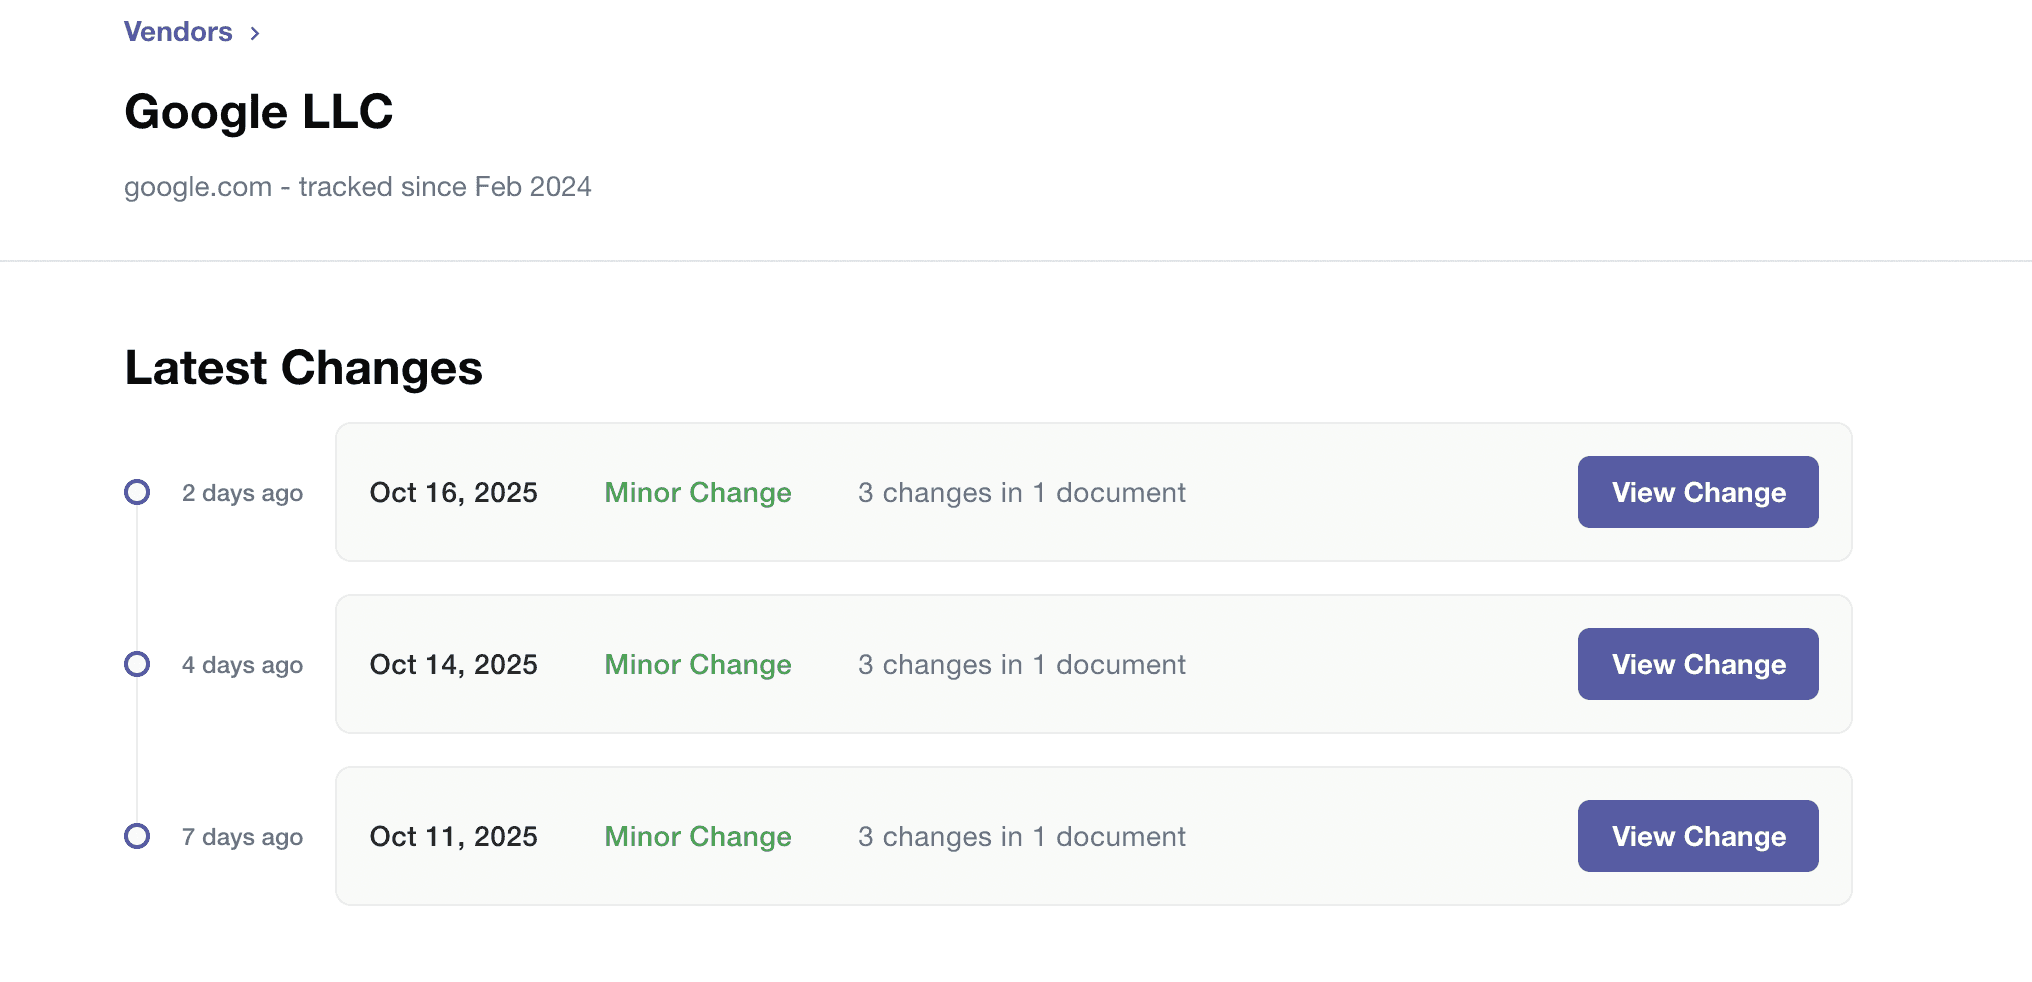The width and height of the screenshot is (2032, 982).
Task: Click '3 changes in 1 document' on Oct 16 row
Action: 1022,493
